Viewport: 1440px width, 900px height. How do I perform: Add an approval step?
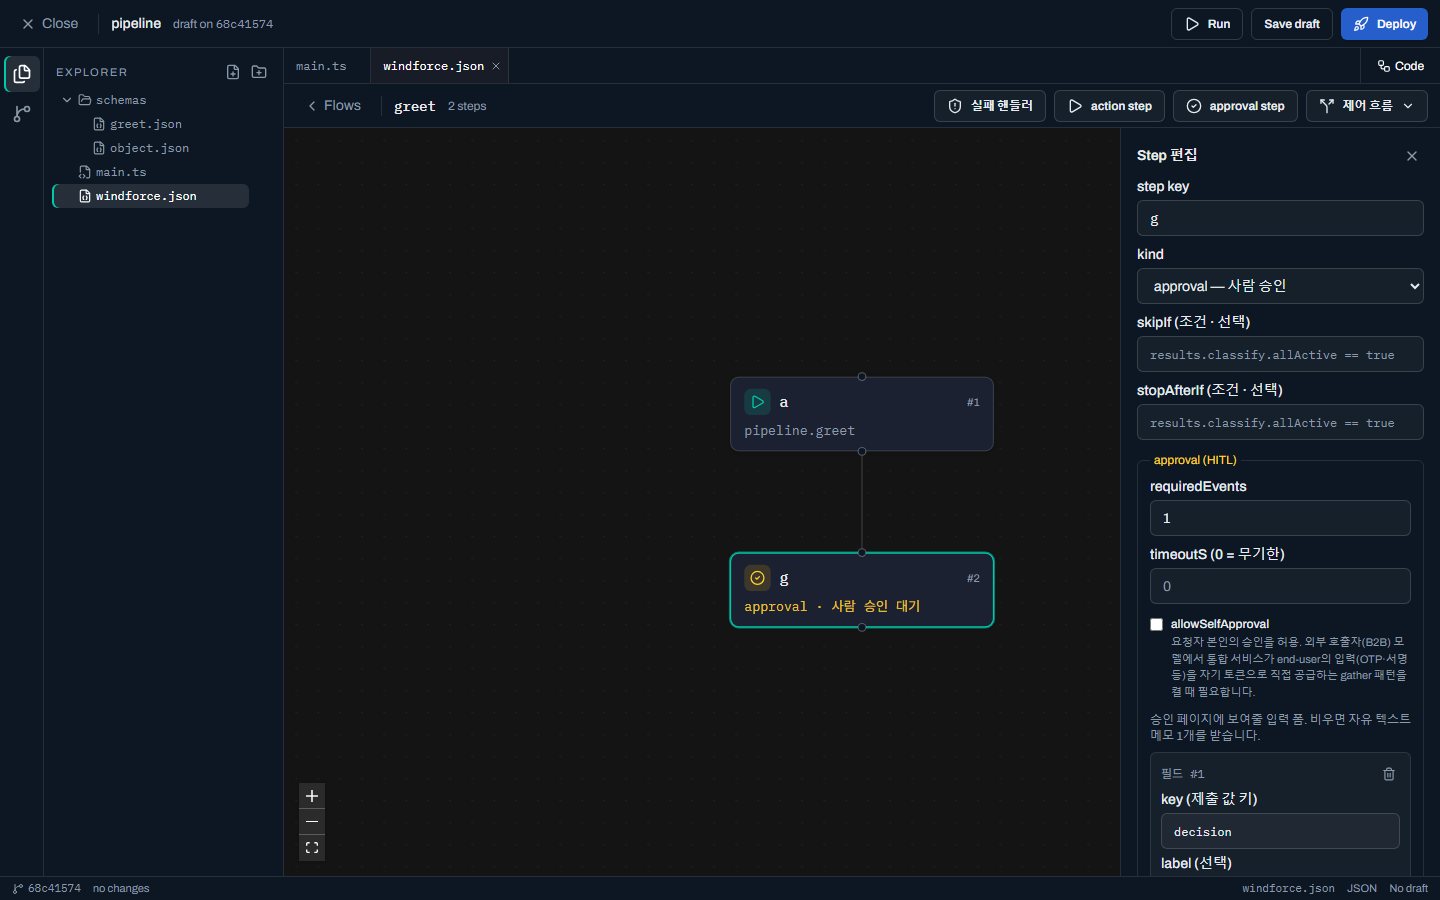tap(1235, 106)
